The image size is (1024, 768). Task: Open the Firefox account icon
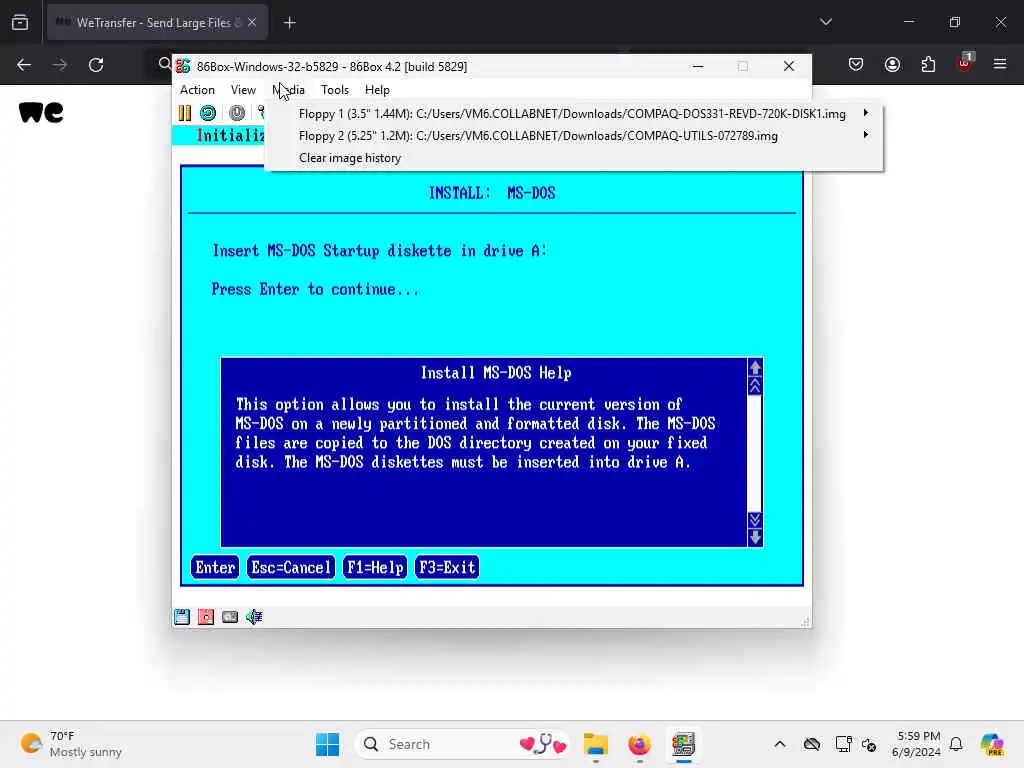892,64
